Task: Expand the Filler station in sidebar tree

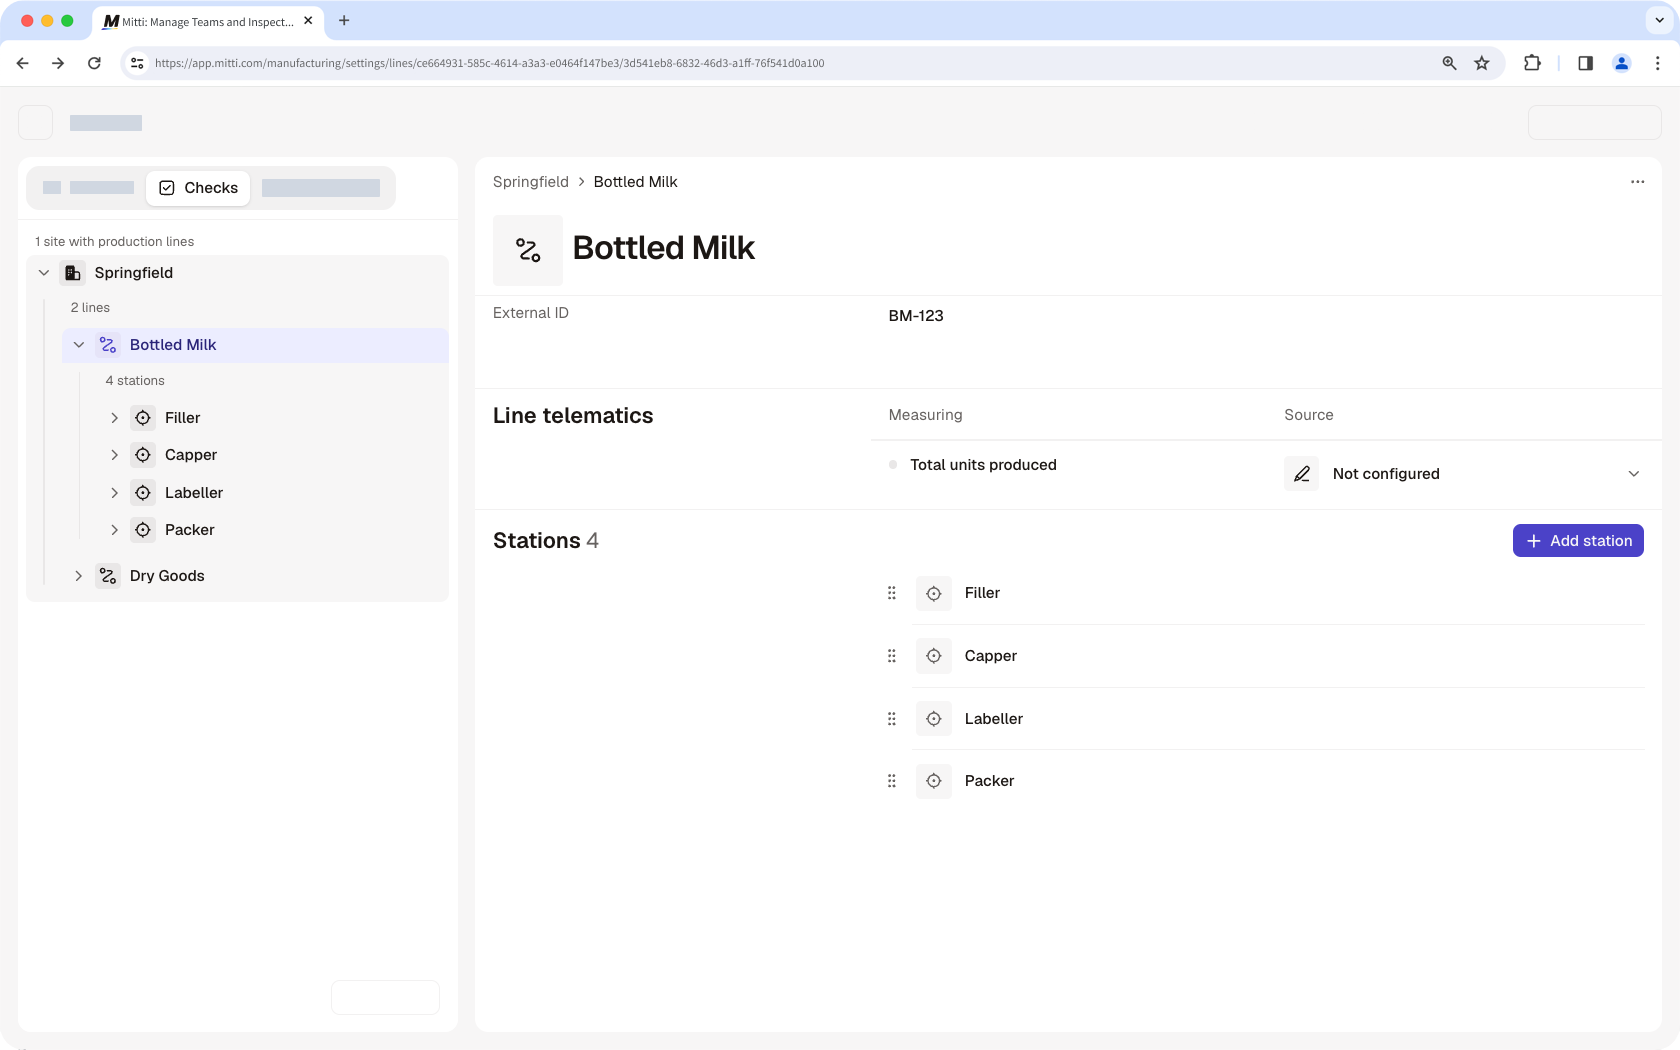Action: (114, 418)
